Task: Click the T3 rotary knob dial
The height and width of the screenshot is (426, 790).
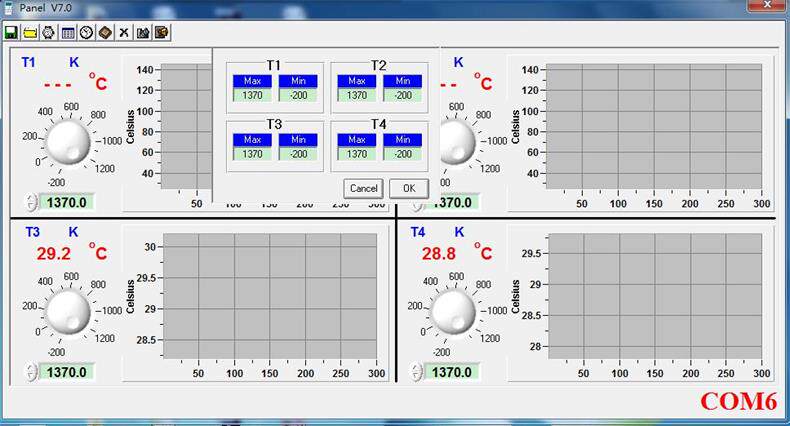Action: click(x=68, y=312)
